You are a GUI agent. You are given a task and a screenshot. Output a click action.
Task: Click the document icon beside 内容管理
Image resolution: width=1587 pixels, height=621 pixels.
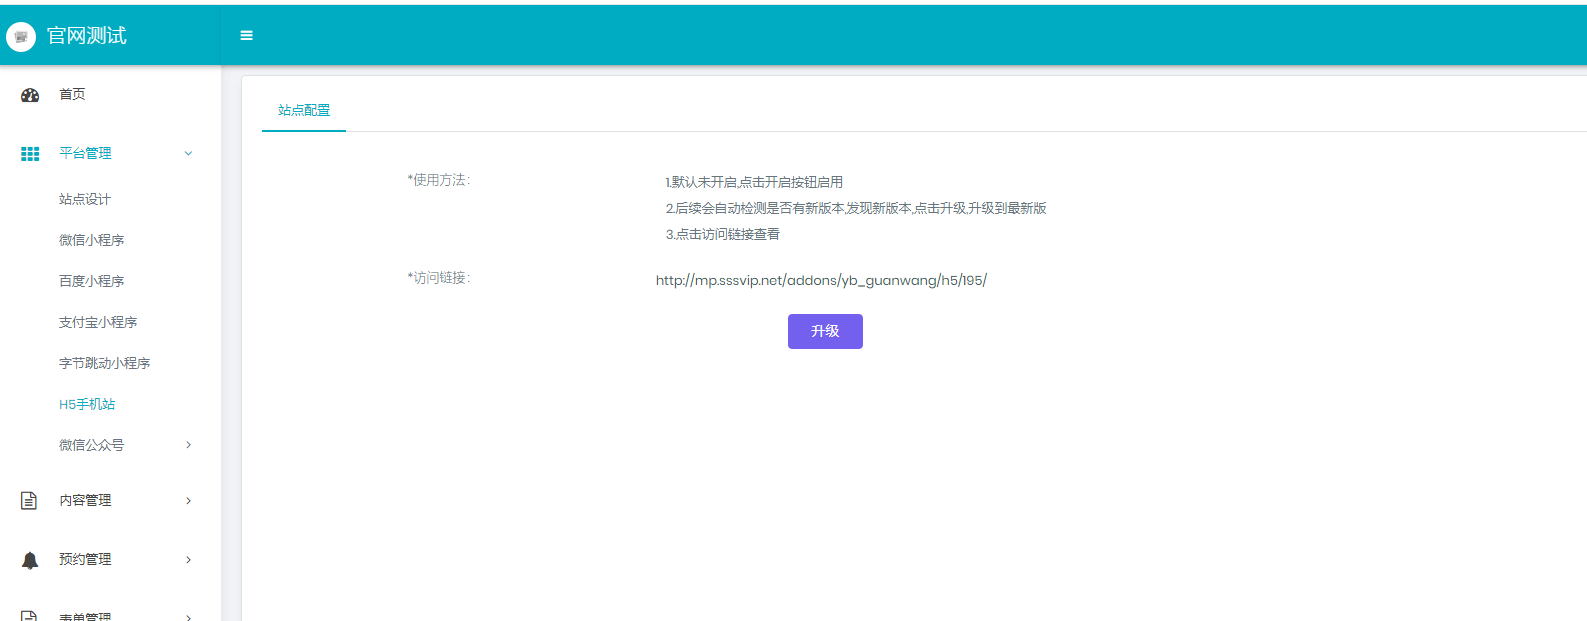pos(29,501)
